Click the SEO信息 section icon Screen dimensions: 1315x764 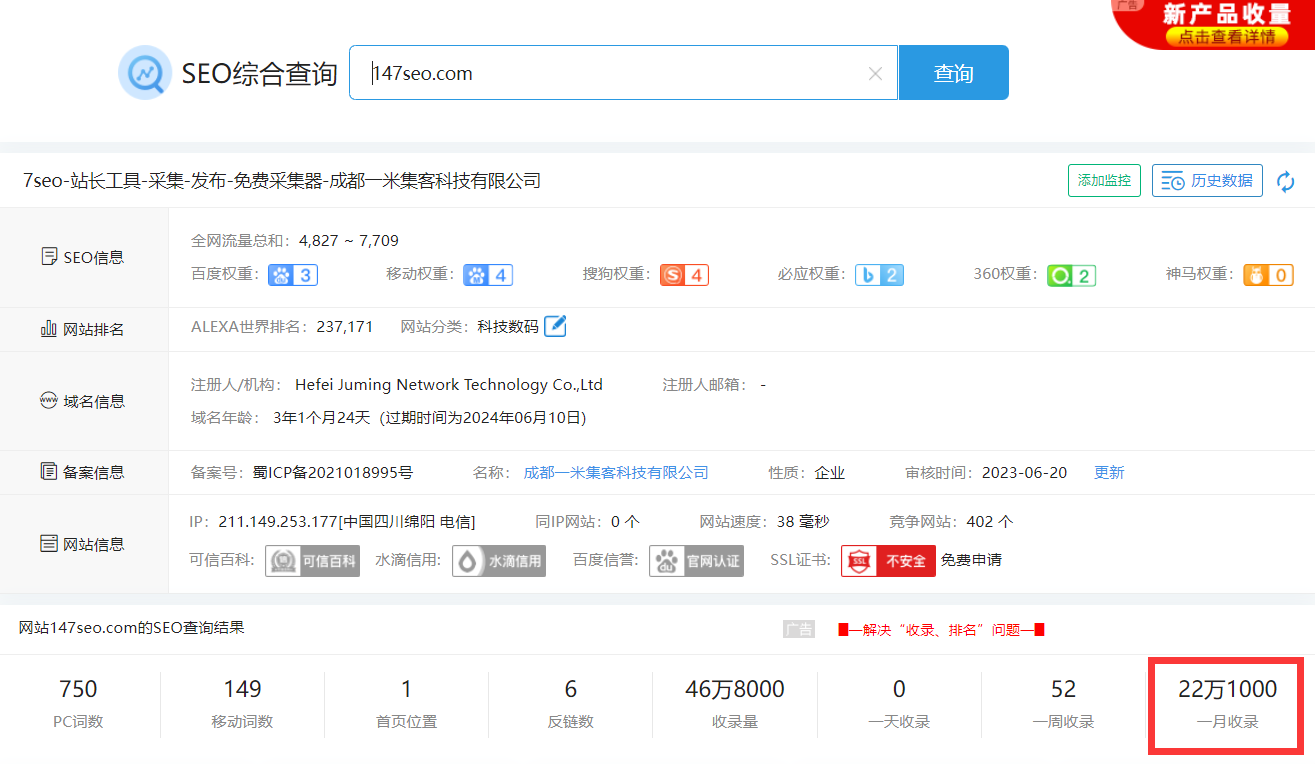[49, 257]
